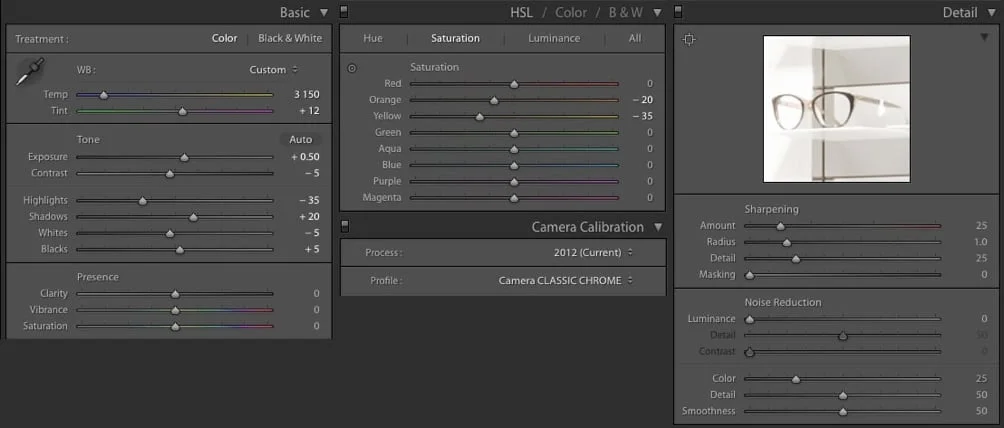This screenshot has width=1004, height=428.
Task: Click the Temp value 3 150
Action: pos(307,94)
